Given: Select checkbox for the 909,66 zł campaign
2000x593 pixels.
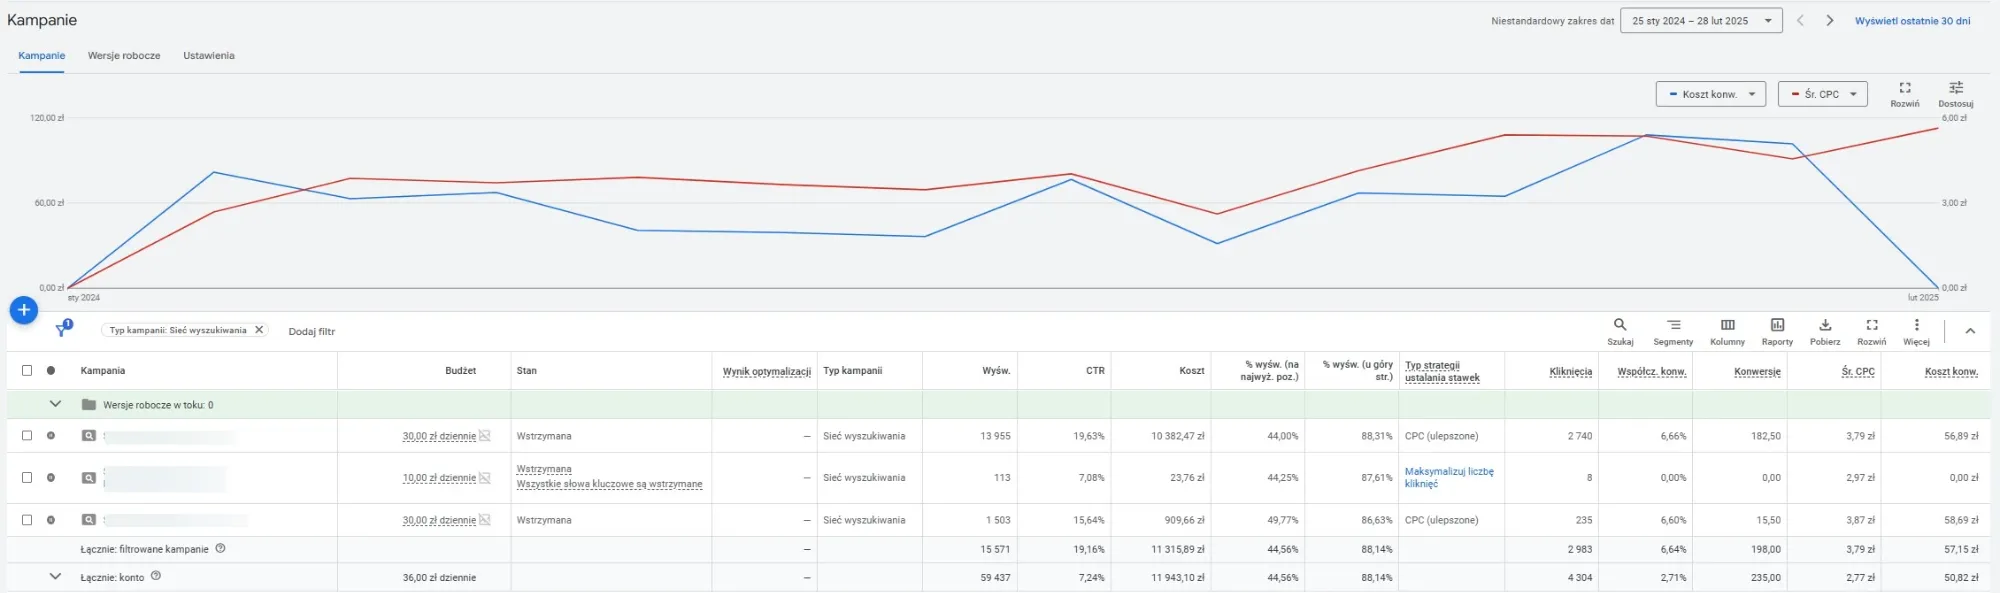Looking at the screenshot, I should coord(27,519).
